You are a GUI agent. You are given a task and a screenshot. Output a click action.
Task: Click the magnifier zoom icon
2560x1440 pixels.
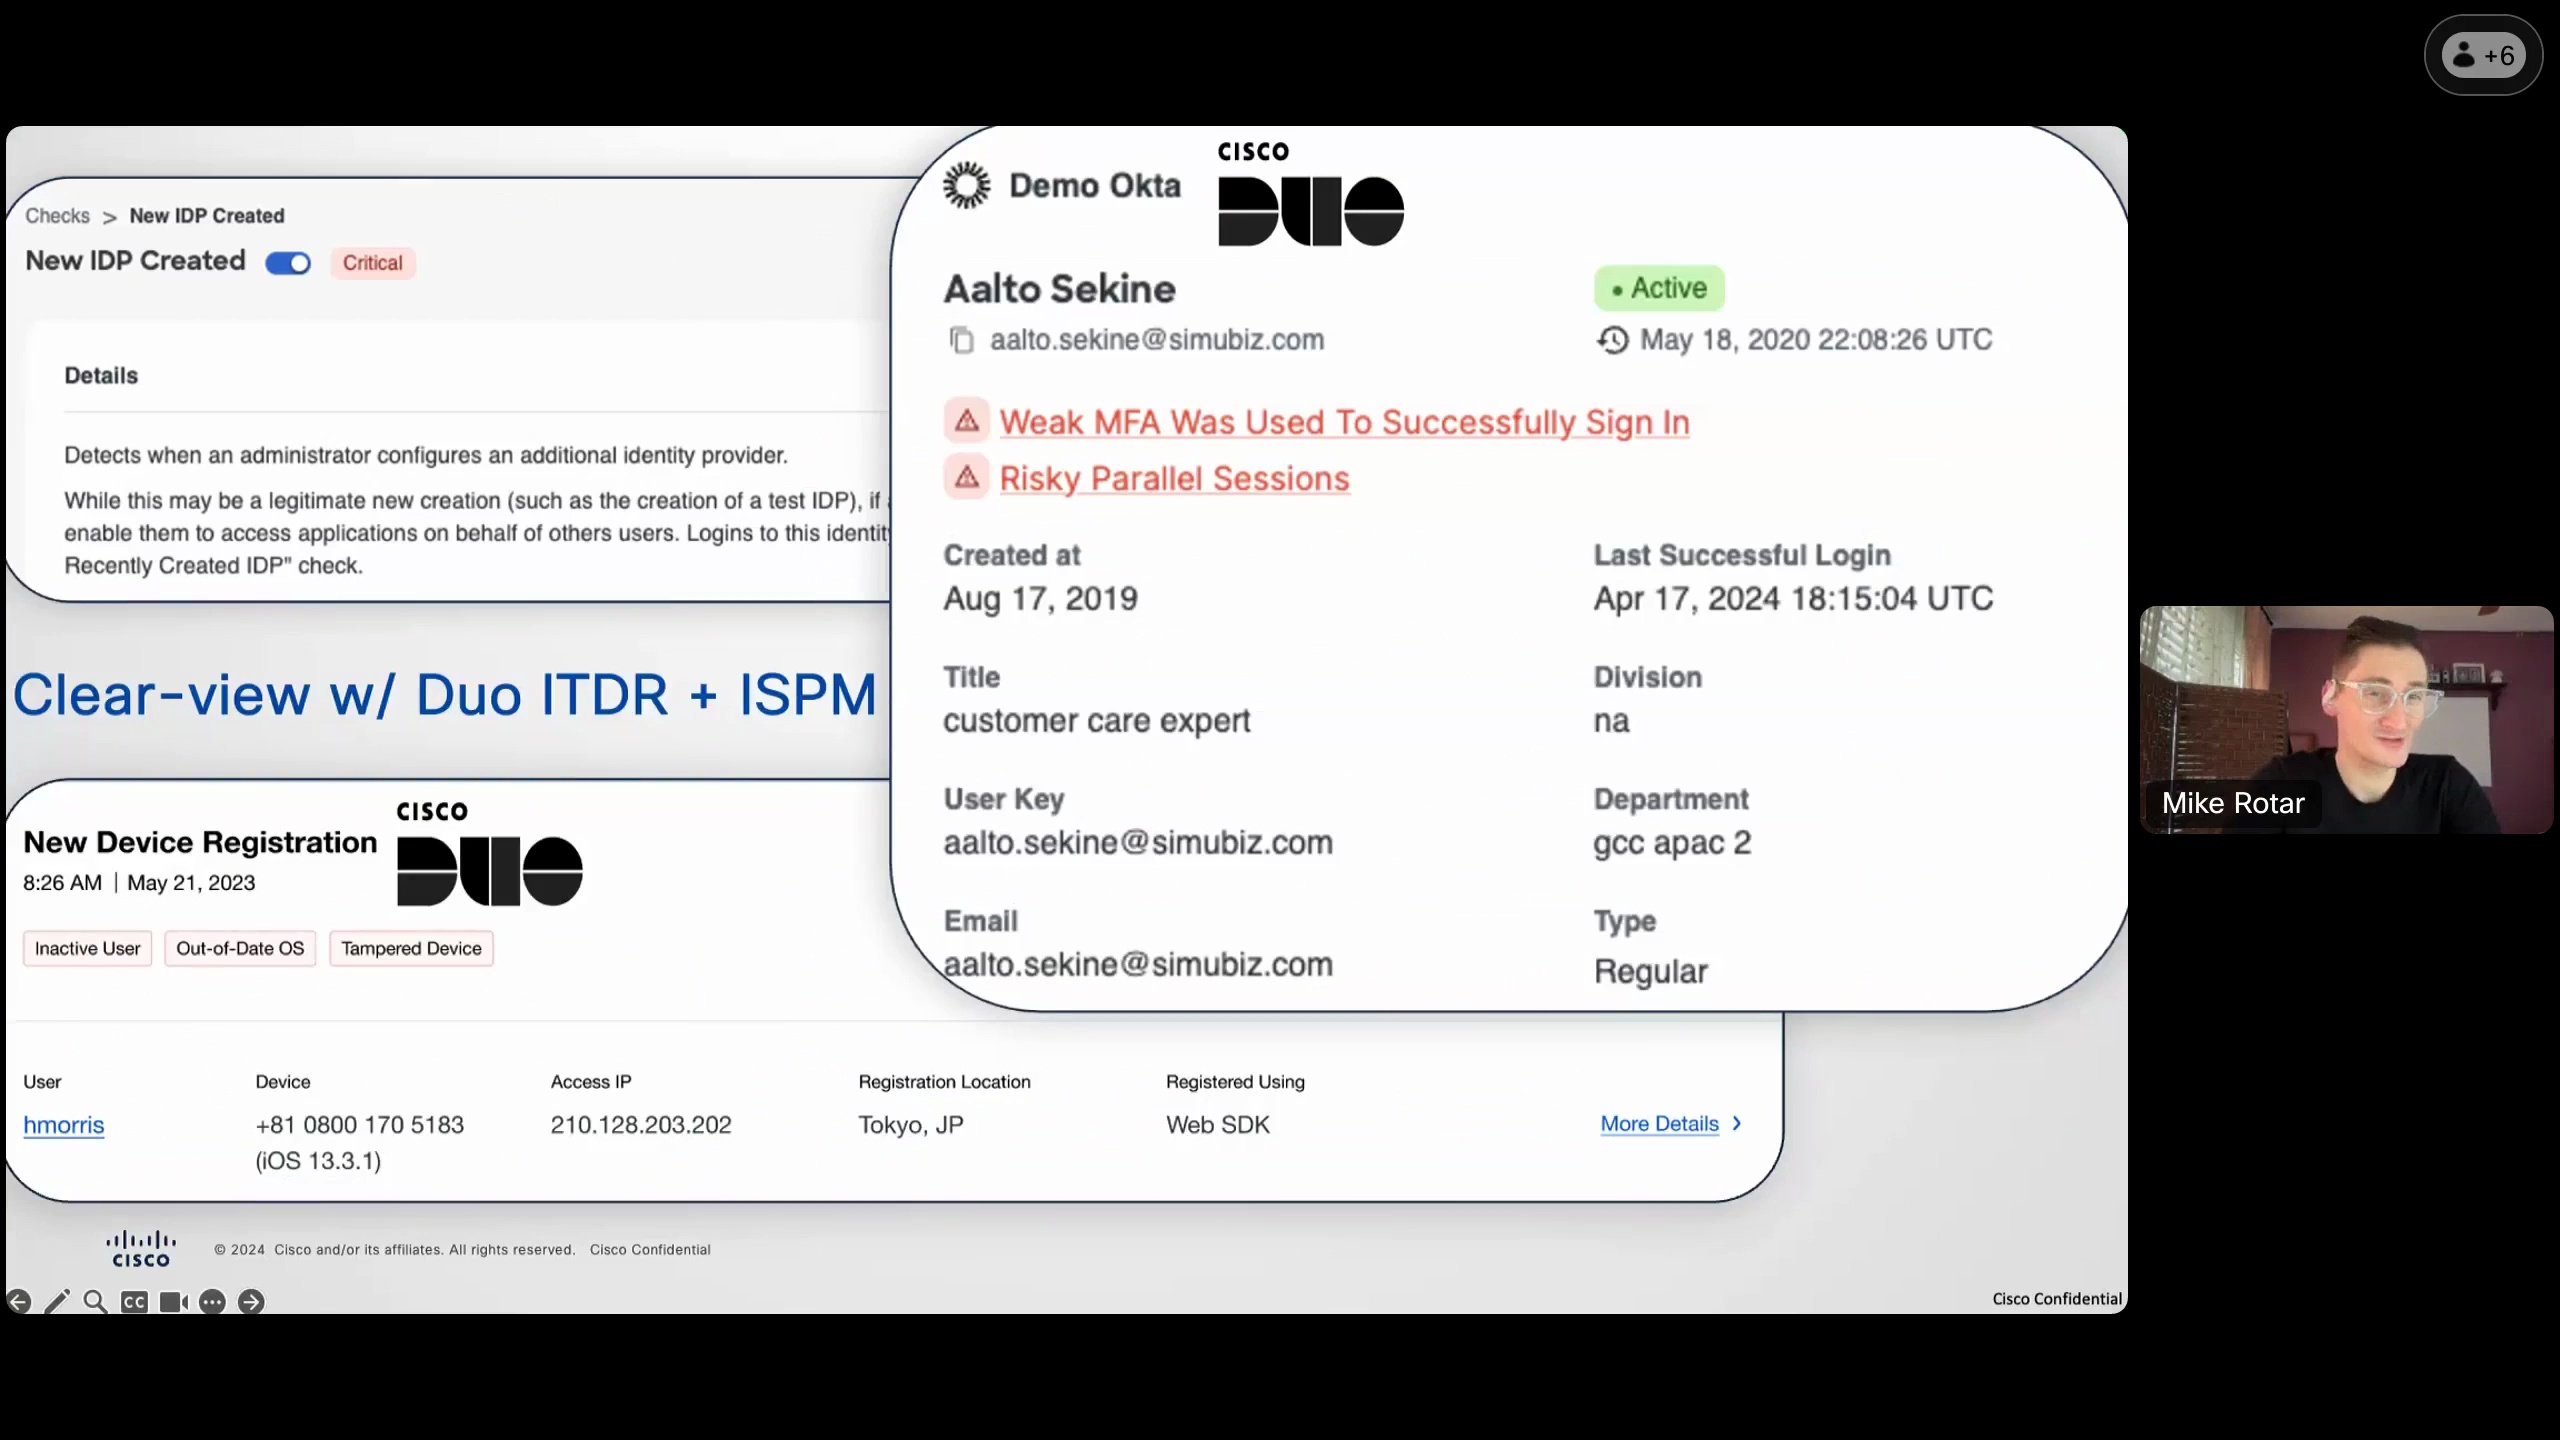[x=95, y=1301]
